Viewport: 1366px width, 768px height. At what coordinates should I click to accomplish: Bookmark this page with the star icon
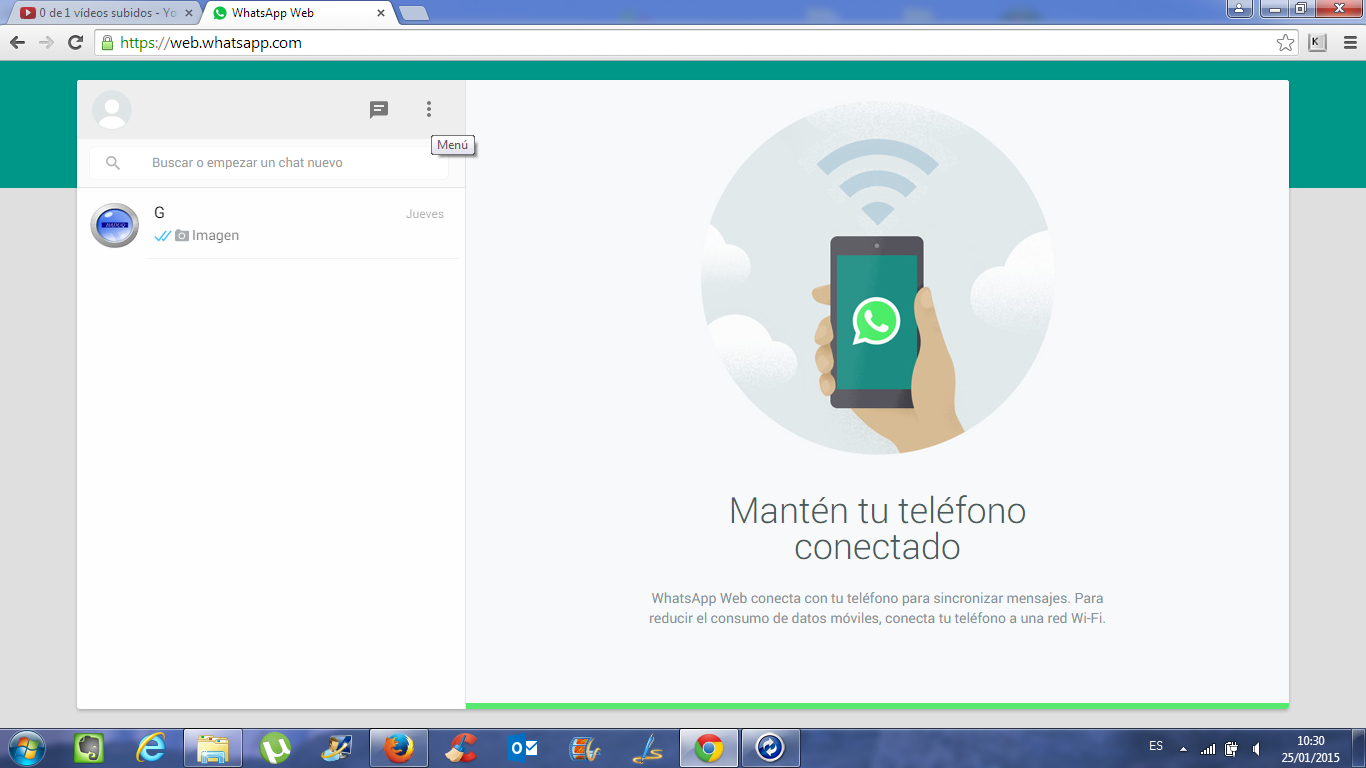click(1285, 42)
